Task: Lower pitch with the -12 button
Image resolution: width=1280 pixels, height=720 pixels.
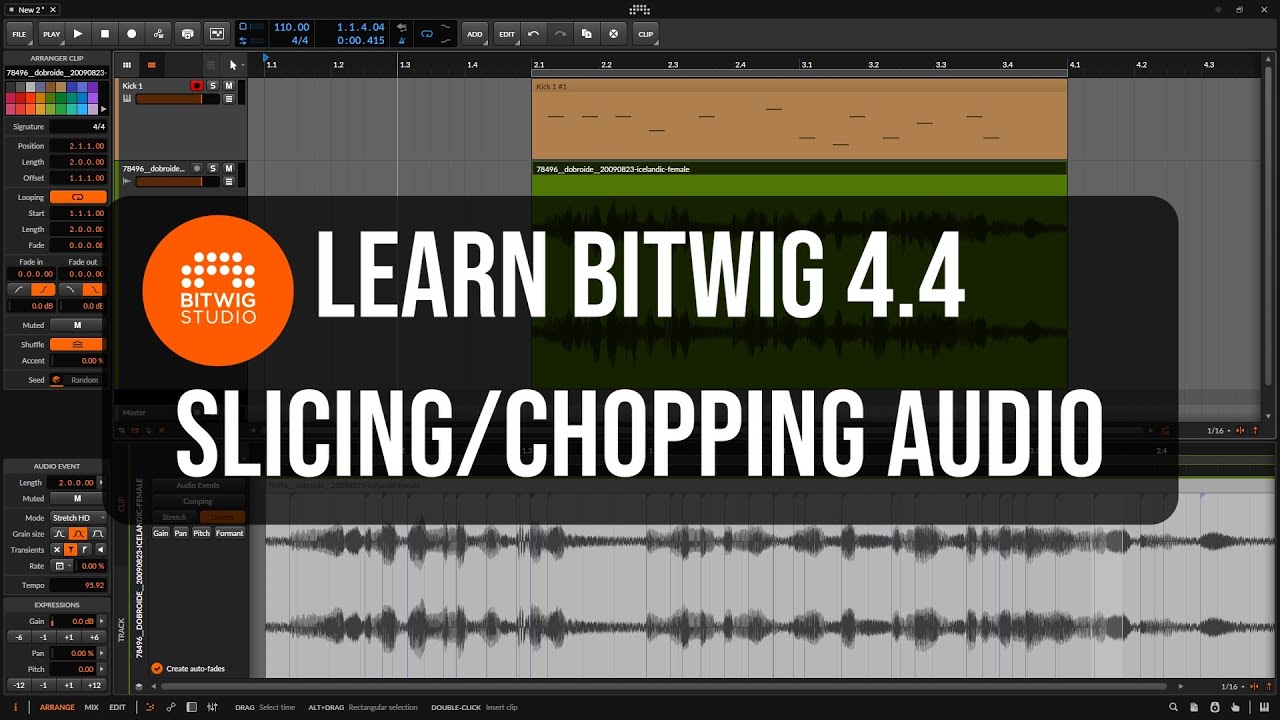Action: [x=18, y=685]
